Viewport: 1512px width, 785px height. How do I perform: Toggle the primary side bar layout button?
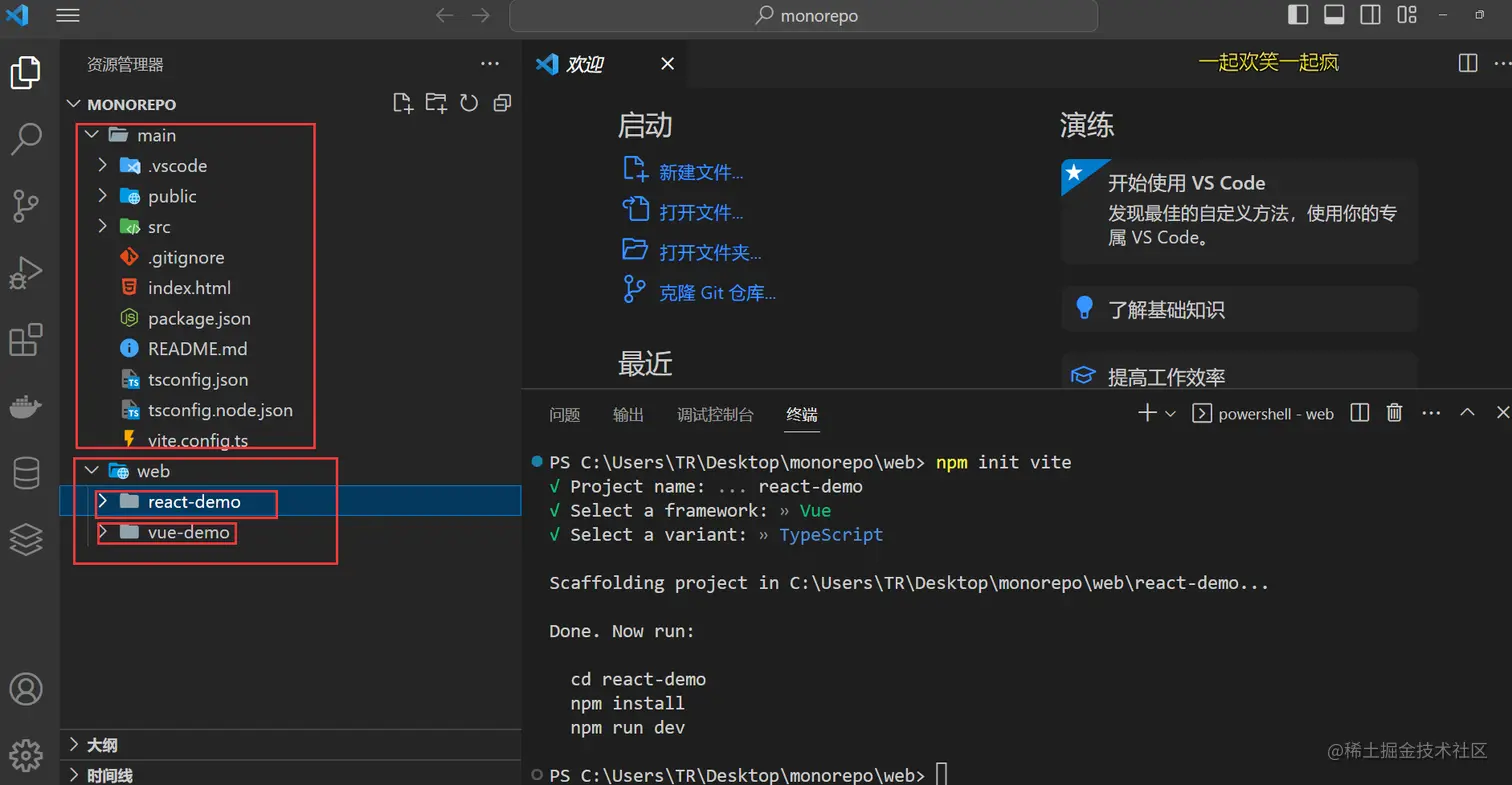[x=1298, y=15]
